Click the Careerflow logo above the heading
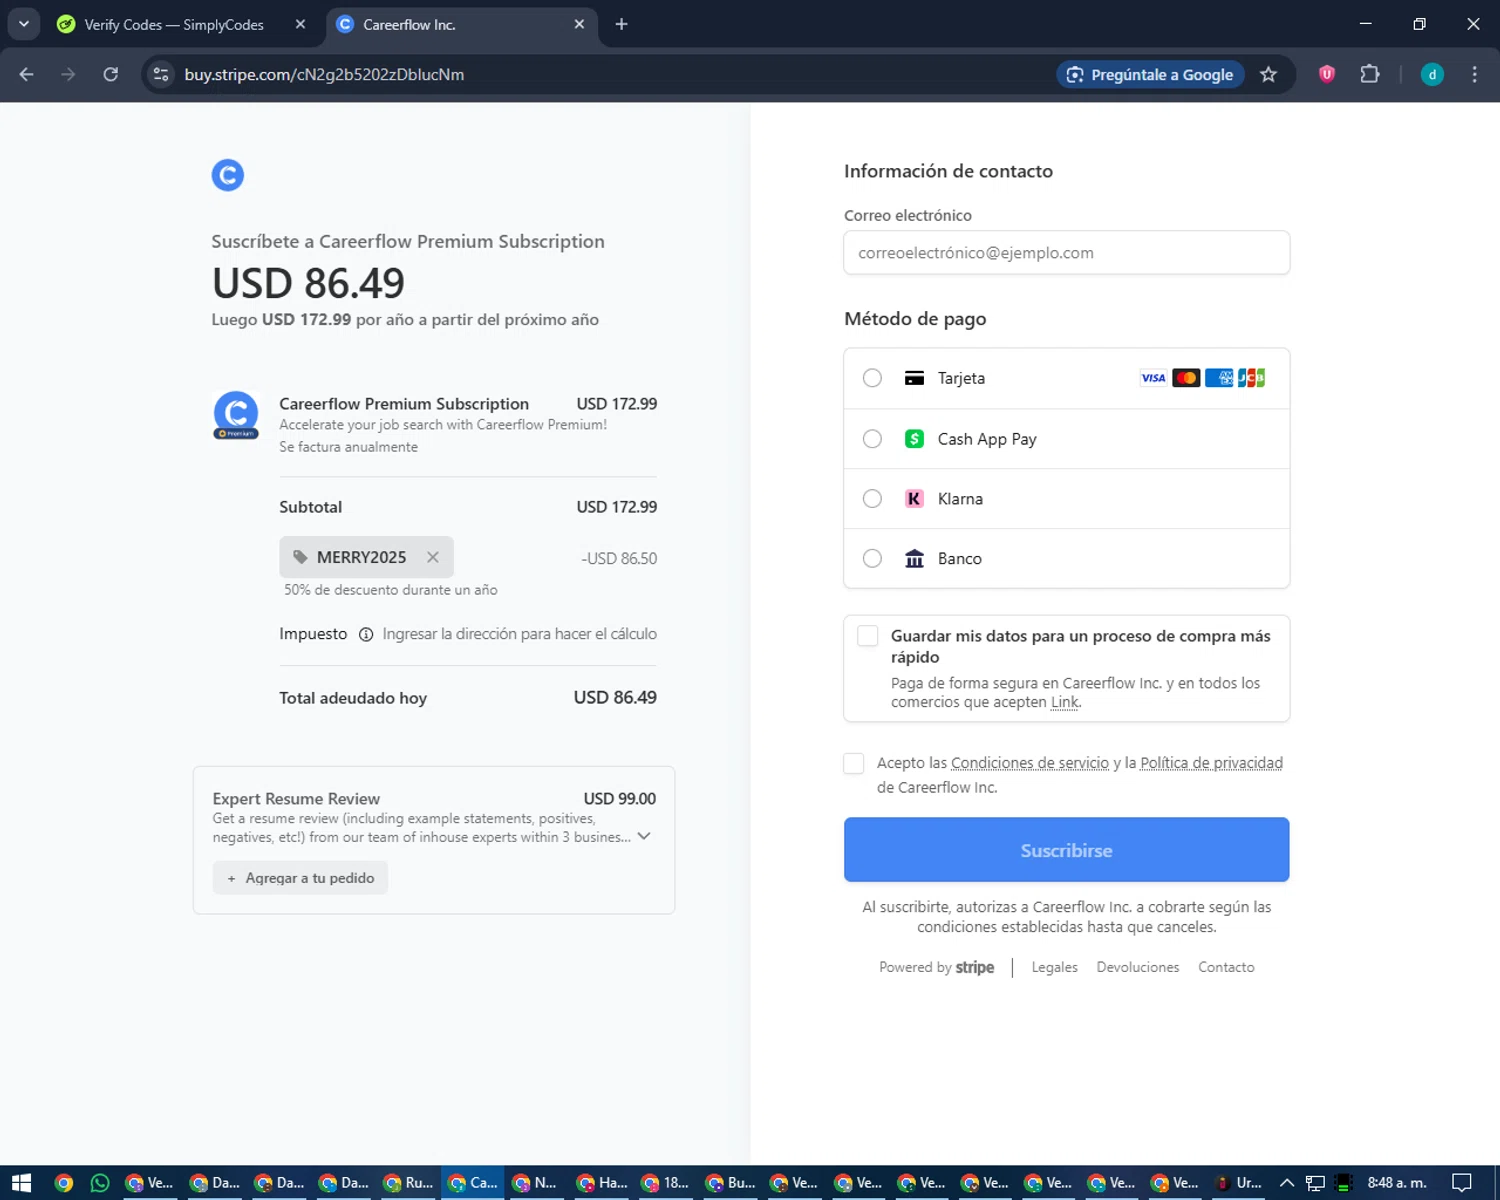The width and height of the screenshot is (1500, 1200). [x=228, y=175]
